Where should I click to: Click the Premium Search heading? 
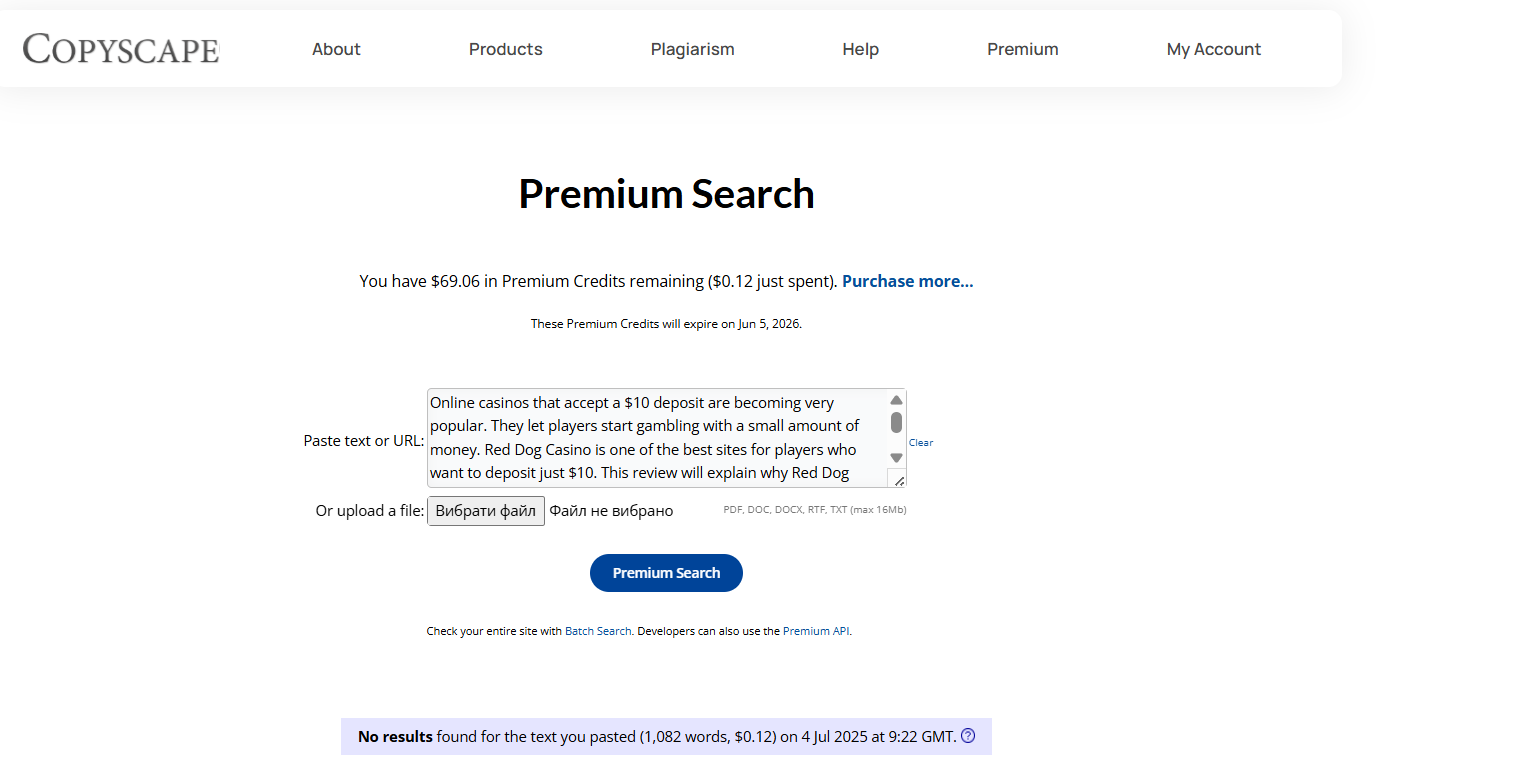666,194
